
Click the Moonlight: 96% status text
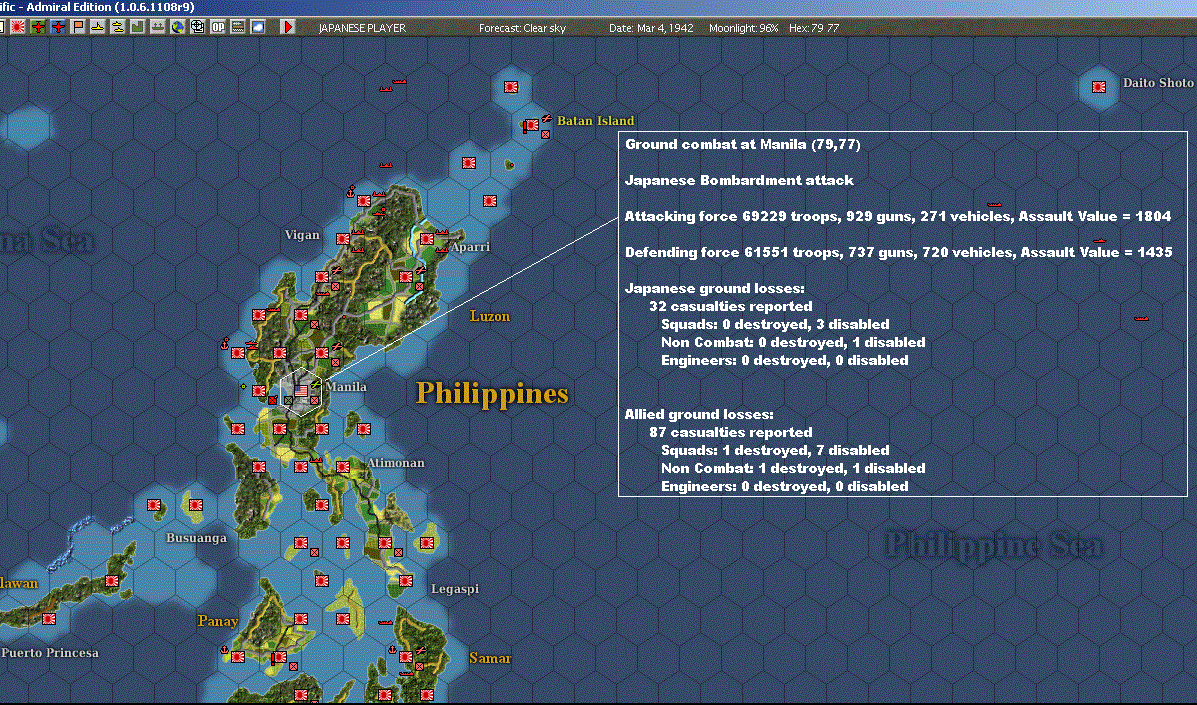point(744,27)
